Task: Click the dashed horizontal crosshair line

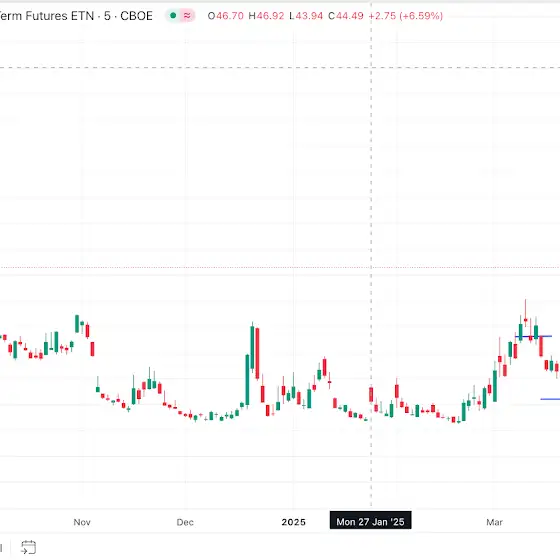Action: click(280, 67)
